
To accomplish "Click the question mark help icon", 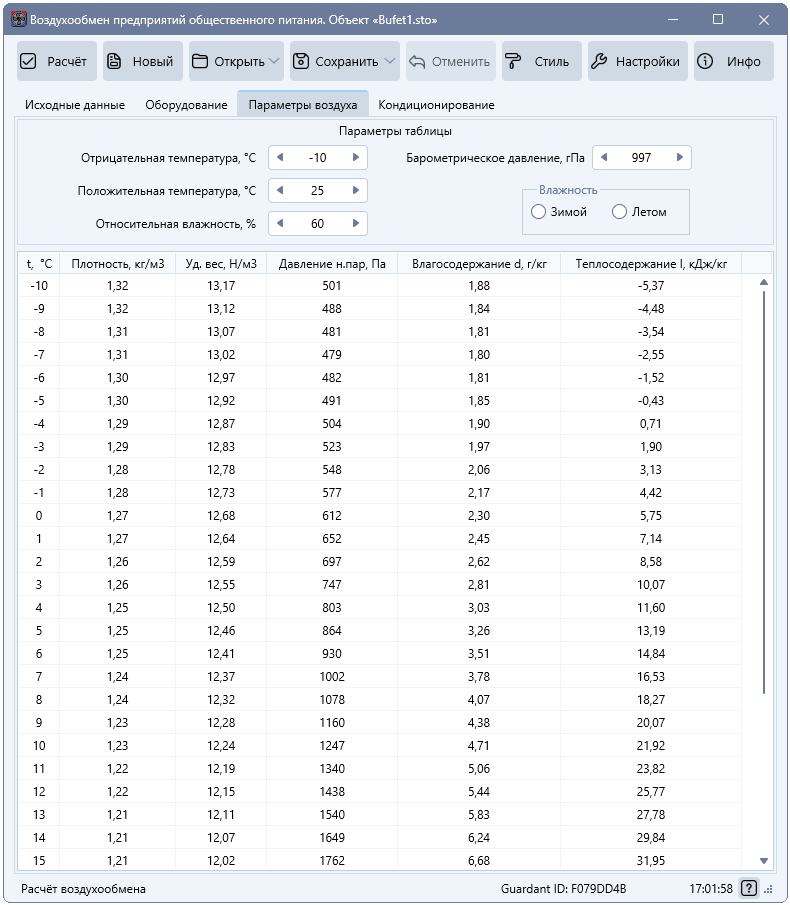I will (x=748, y=888).
